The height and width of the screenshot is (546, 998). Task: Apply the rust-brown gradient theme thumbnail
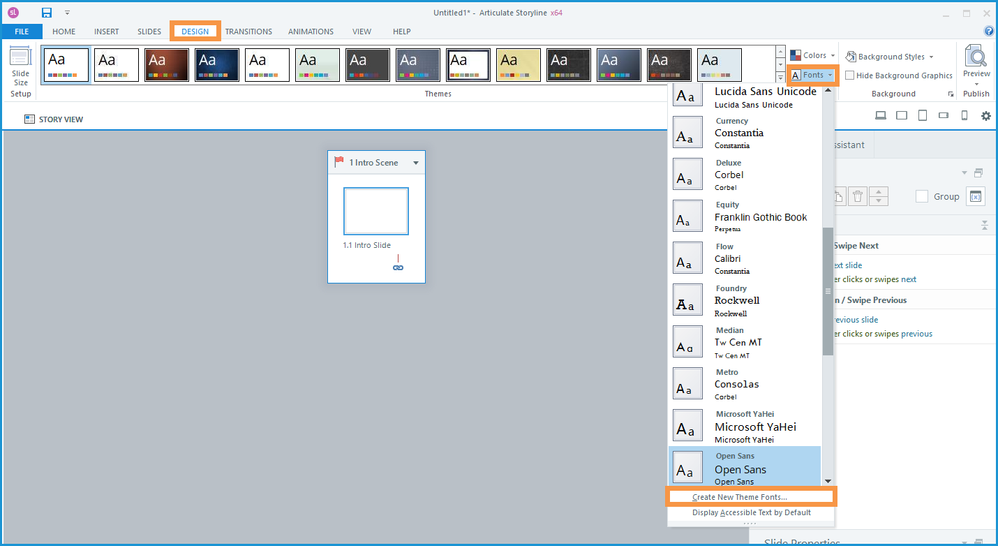[x=167, y=65]
